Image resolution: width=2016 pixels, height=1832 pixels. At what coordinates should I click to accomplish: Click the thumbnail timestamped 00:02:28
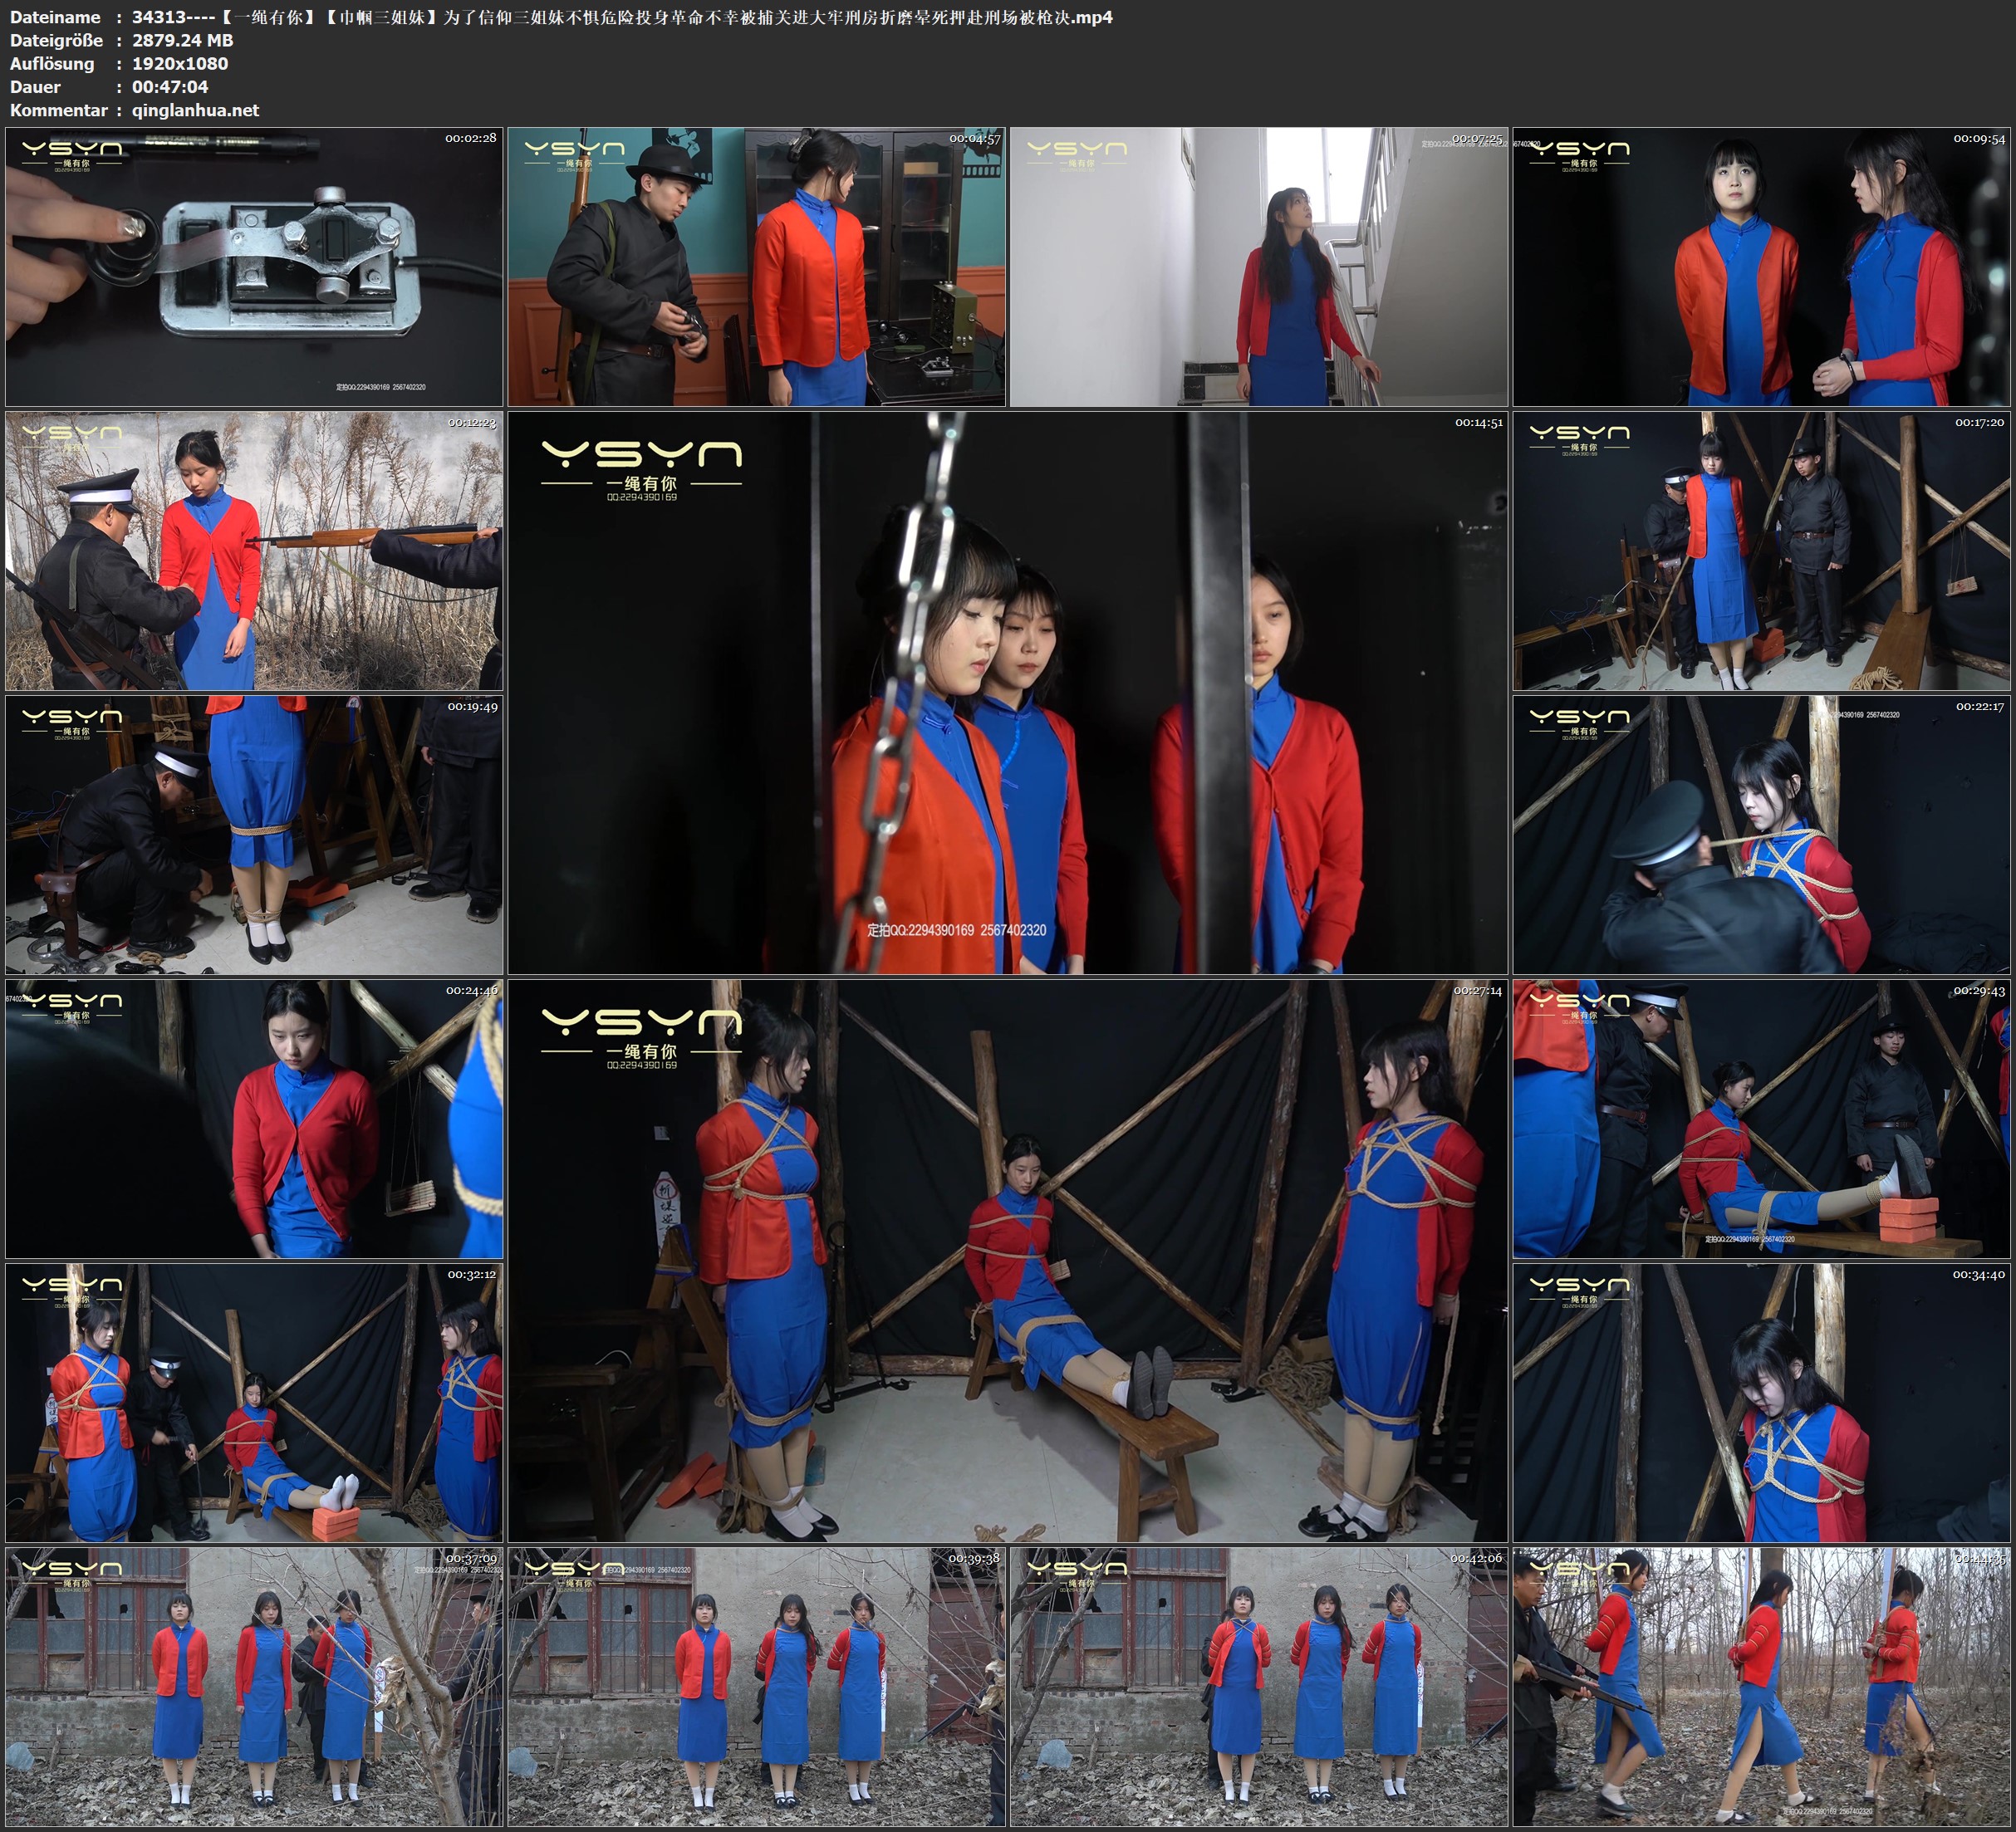(254, 266)
